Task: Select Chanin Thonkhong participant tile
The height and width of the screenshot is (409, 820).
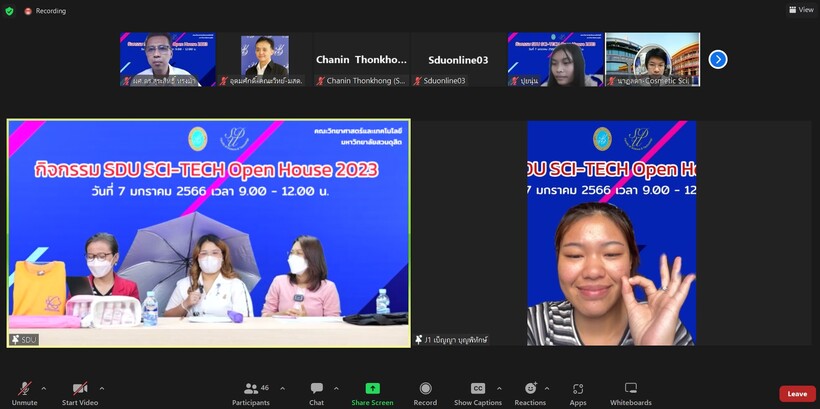Action: click(361, 60)
